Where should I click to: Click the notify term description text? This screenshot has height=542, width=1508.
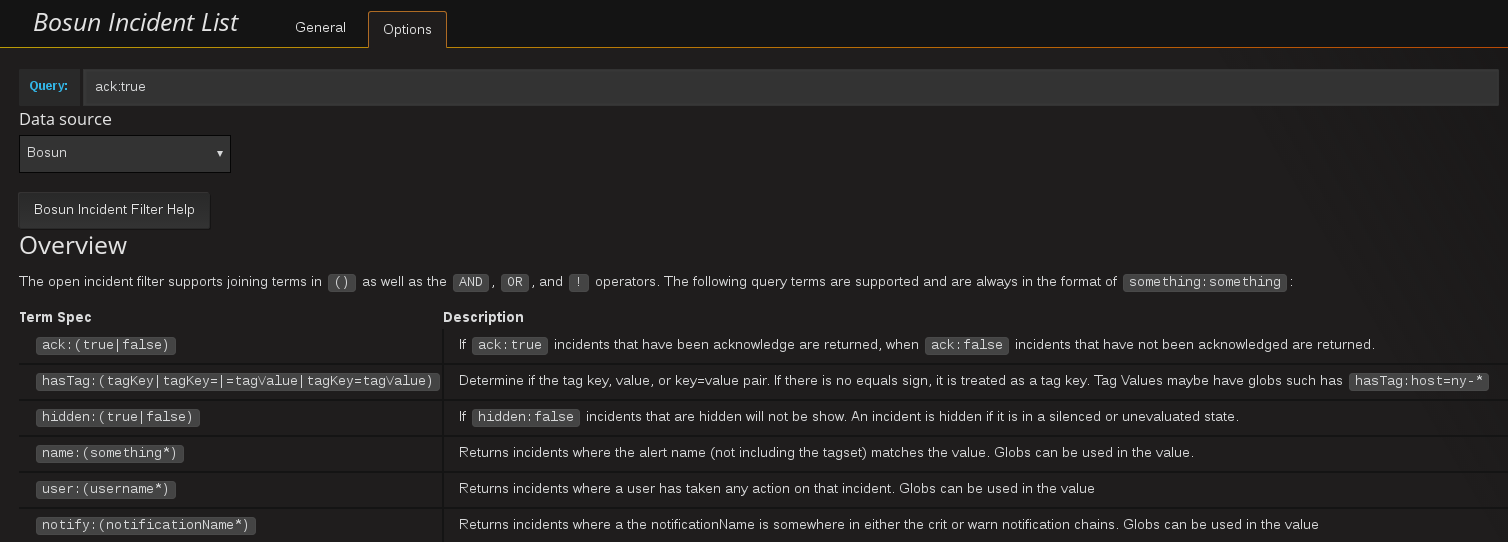coord(889,525)
